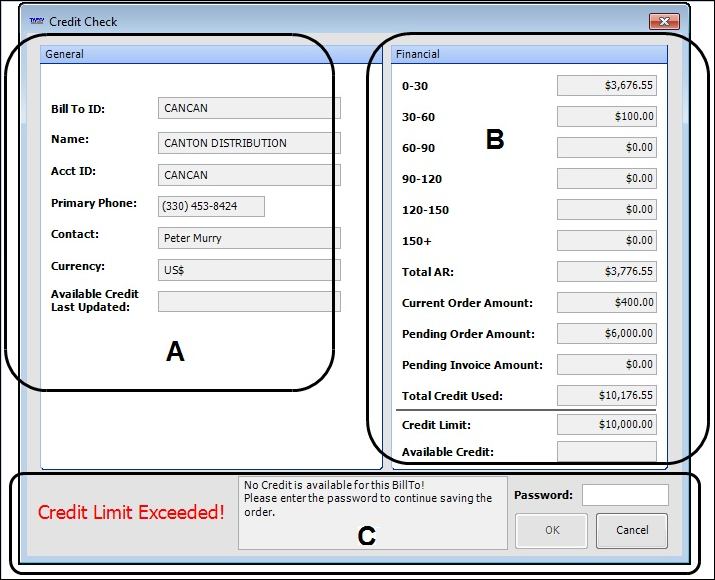The width and height of the screenshot is (715, 580).
Task: Select the Acct ID field with CANCAN
Action: 249,175
